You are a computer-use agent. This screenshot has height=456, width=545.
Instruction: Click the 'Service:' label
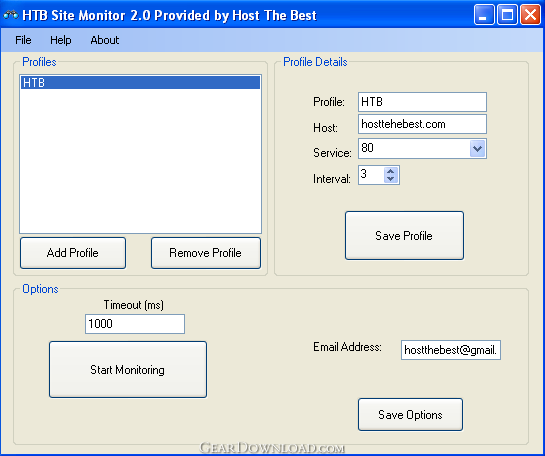coord(332,153)
